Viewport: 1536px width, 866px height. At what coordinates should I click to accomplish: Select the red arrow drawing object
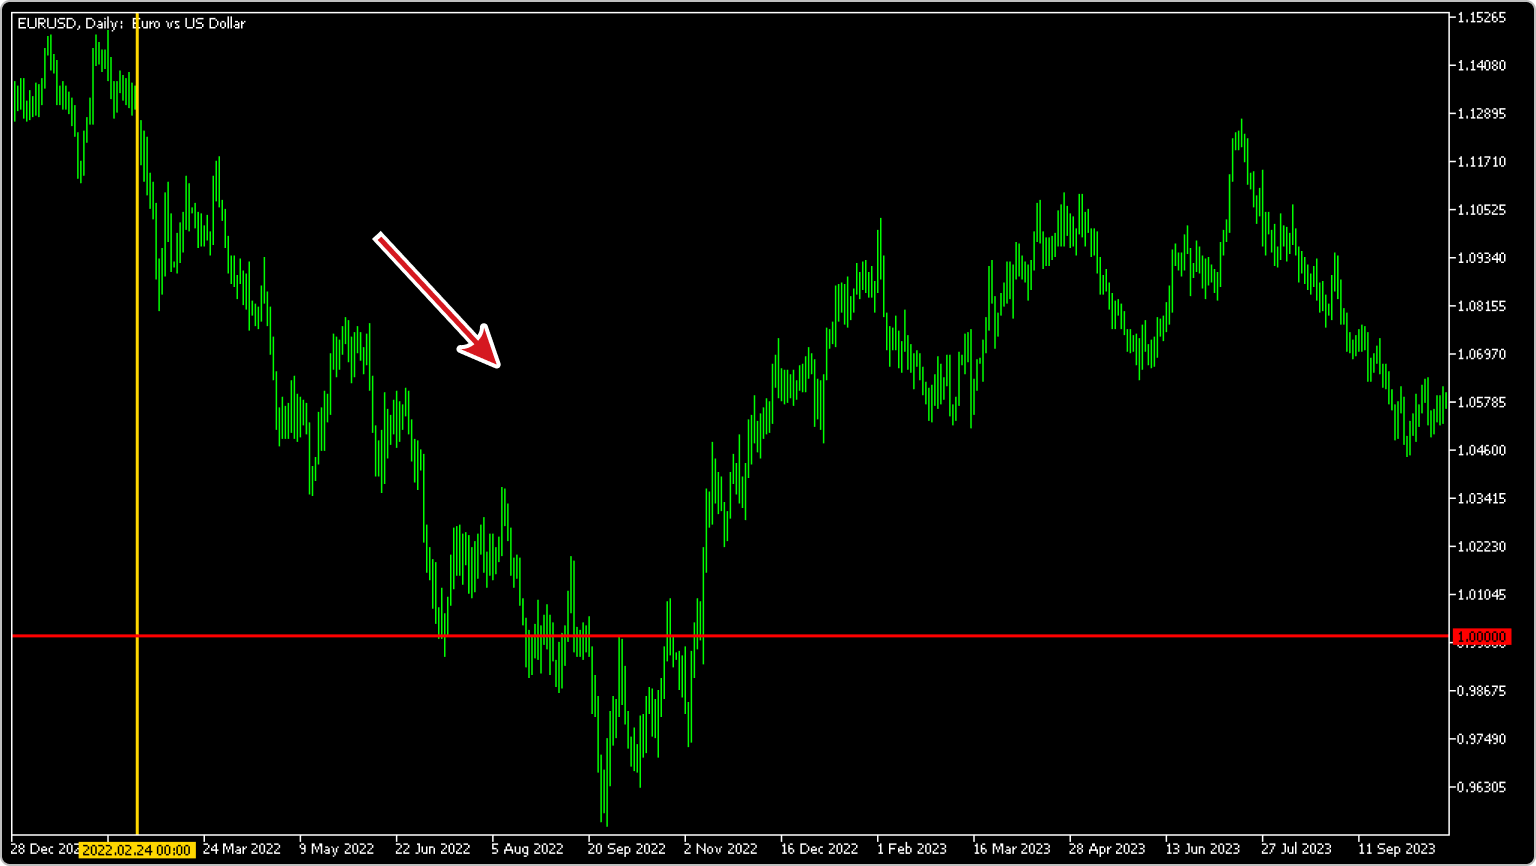point(437,300)
